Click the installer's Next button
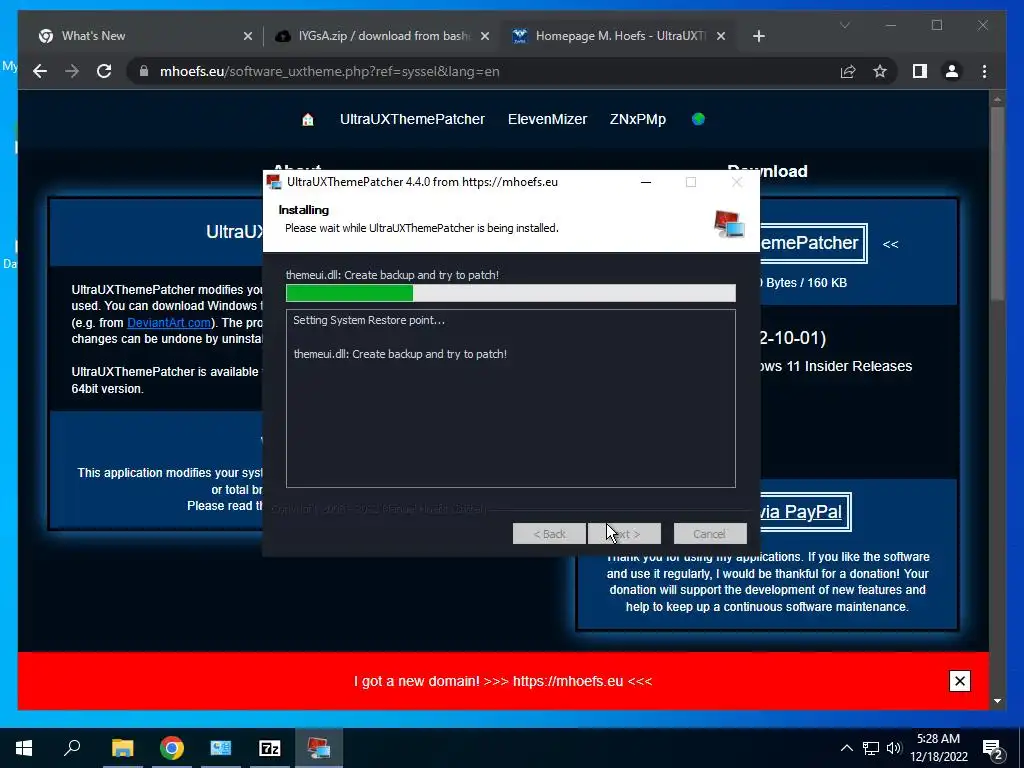The height and width of the screenshot is (768, 1024). pos(624,534)
